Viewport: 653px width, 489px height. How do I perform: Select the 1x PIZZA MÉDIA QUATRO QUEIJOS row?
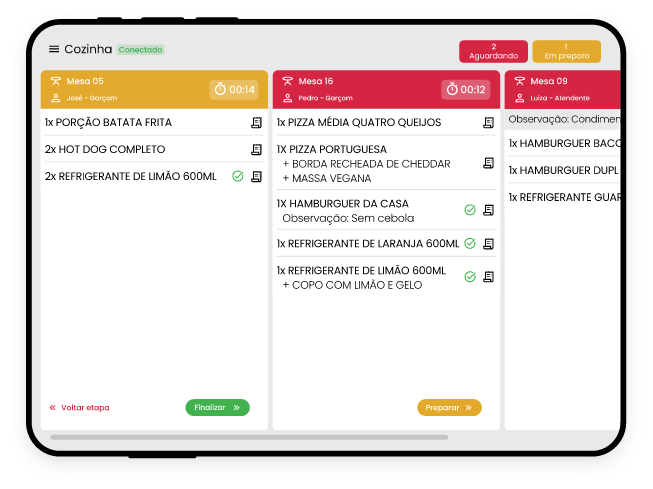(386, 122)
